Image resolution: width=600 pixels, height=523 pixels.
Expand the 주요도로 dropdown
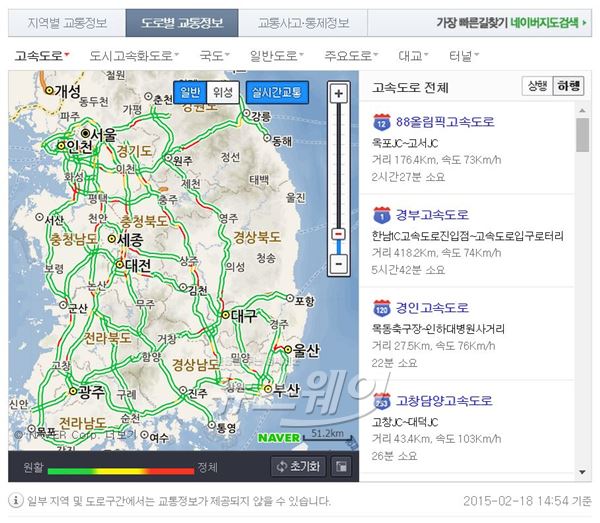(x=351, y=56)
